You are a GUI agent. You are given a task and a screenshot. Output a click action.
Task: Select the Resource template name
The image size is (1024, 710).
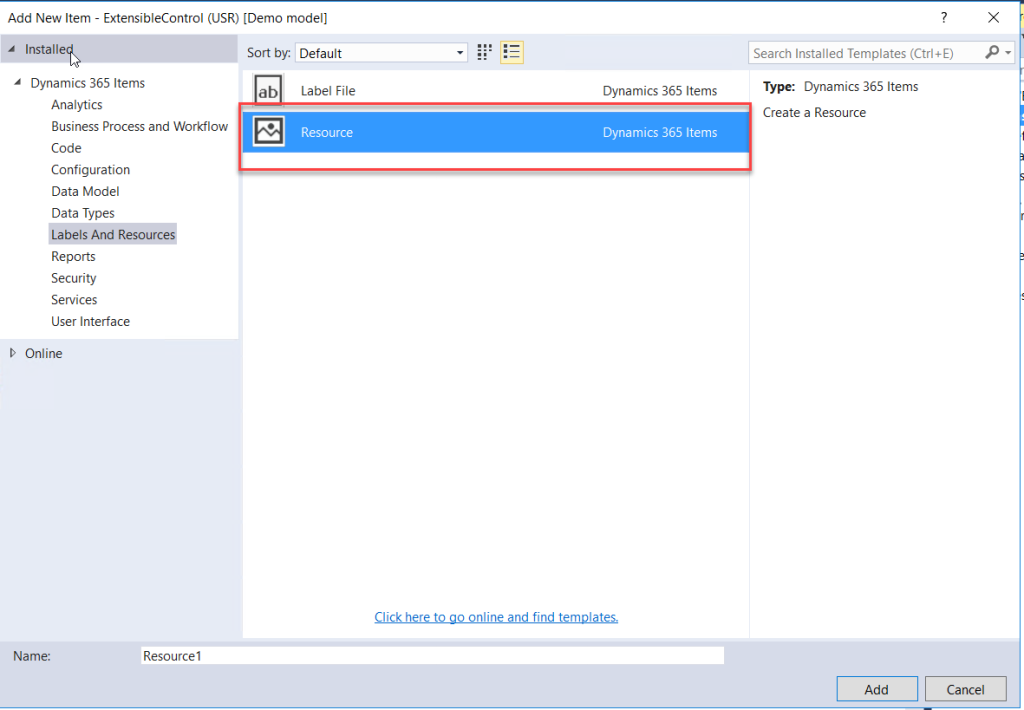coord(327,132)
